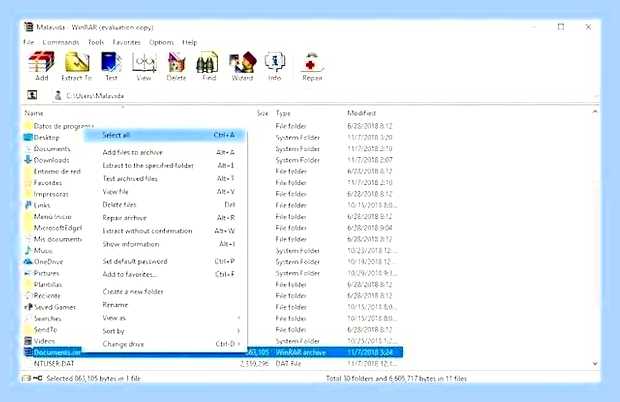Click the Music note folder icon
620x402 pixels.
pyautogui.click(x=28, y=251)
